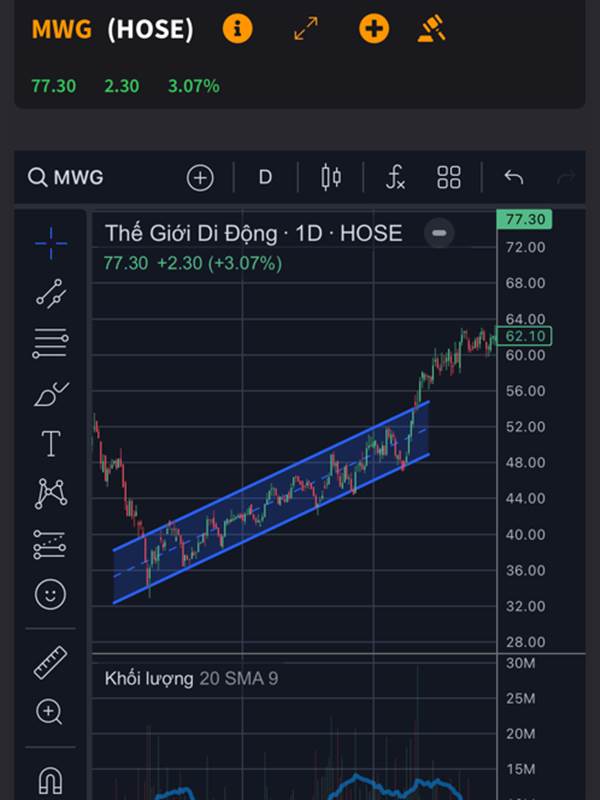Viewport: 600px width, 800px height.
Task: Select the crosshair cursor tool
Action: [x=51, y=243]
